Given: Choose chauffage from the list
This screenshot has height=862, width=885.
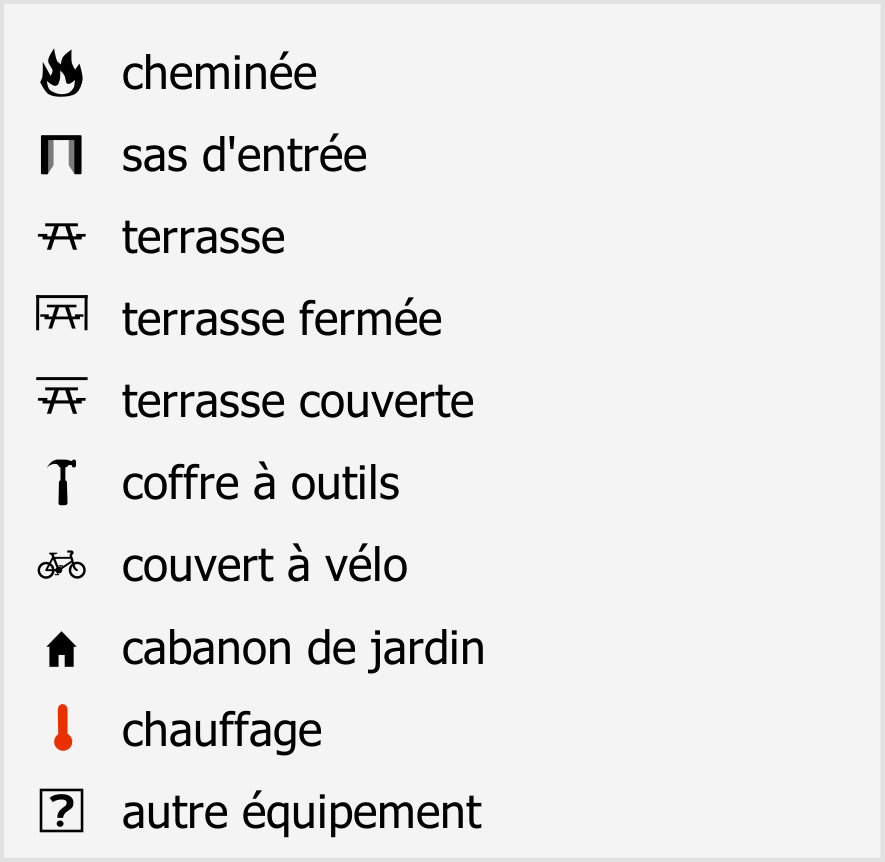Looking at the screenshot, I should 222,730.
